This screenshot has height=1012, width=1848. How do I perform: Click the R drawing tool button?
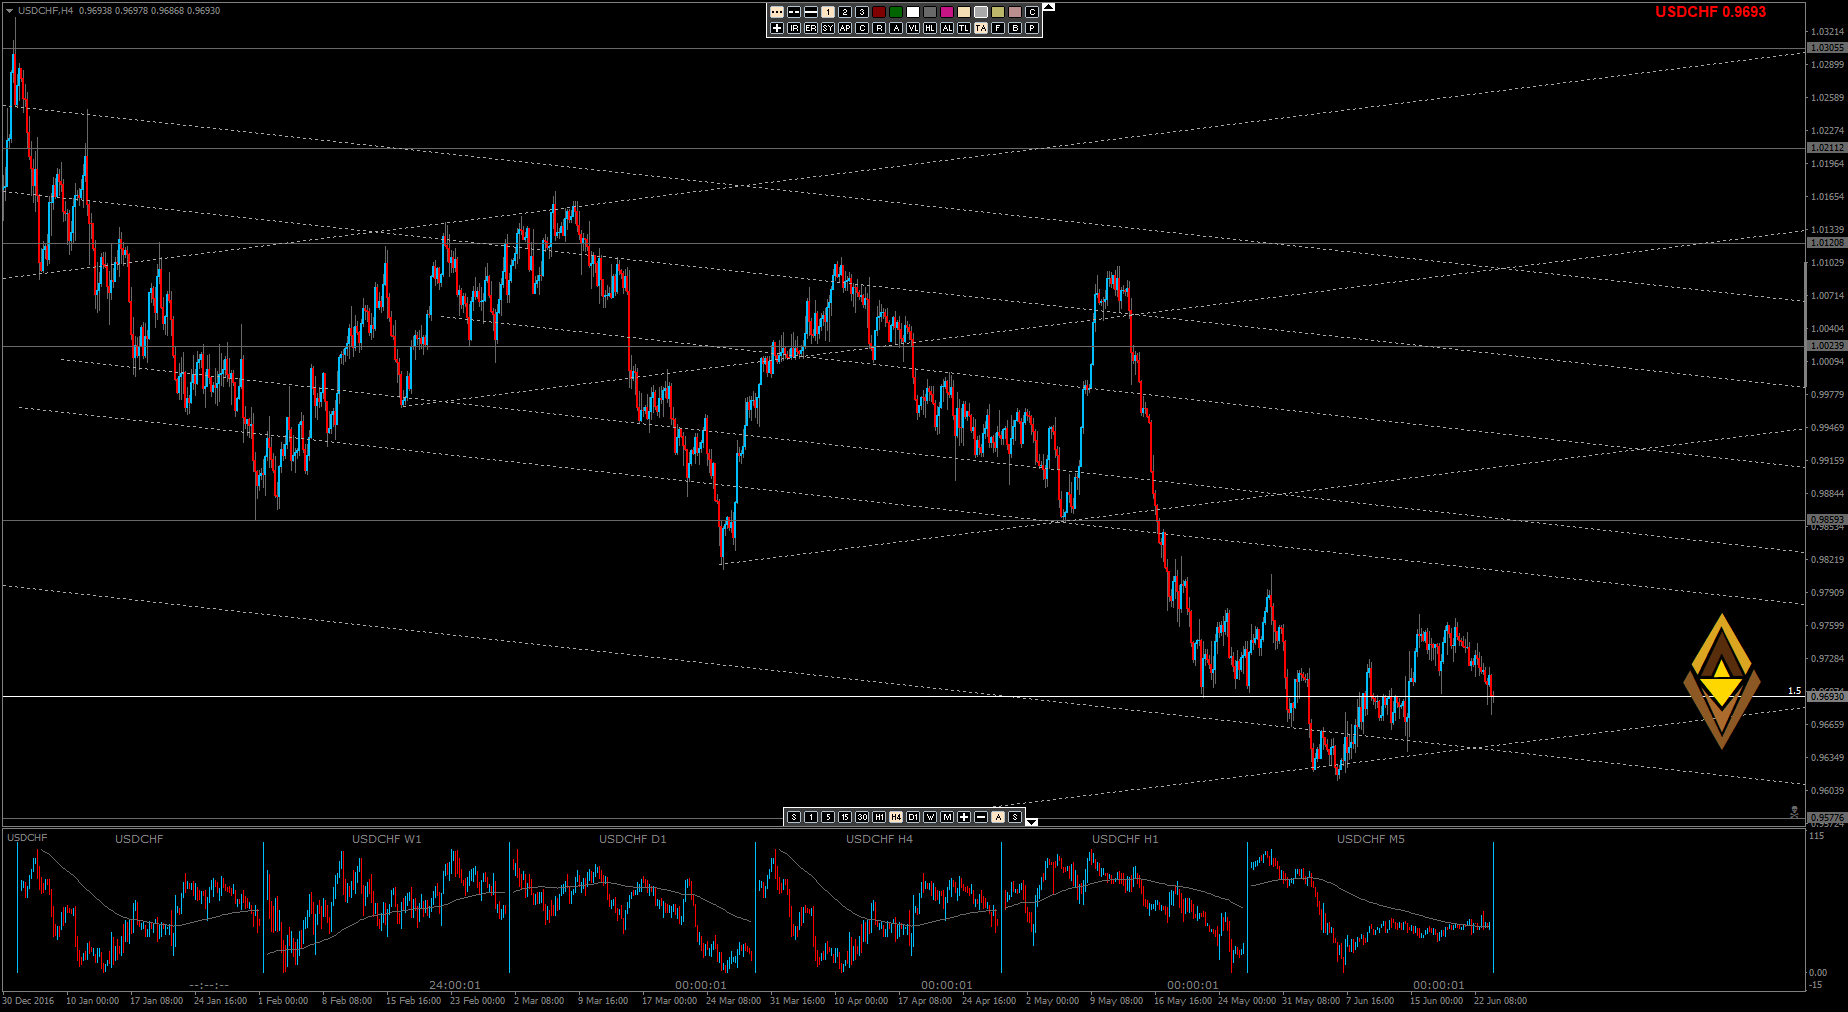(879, 28)
